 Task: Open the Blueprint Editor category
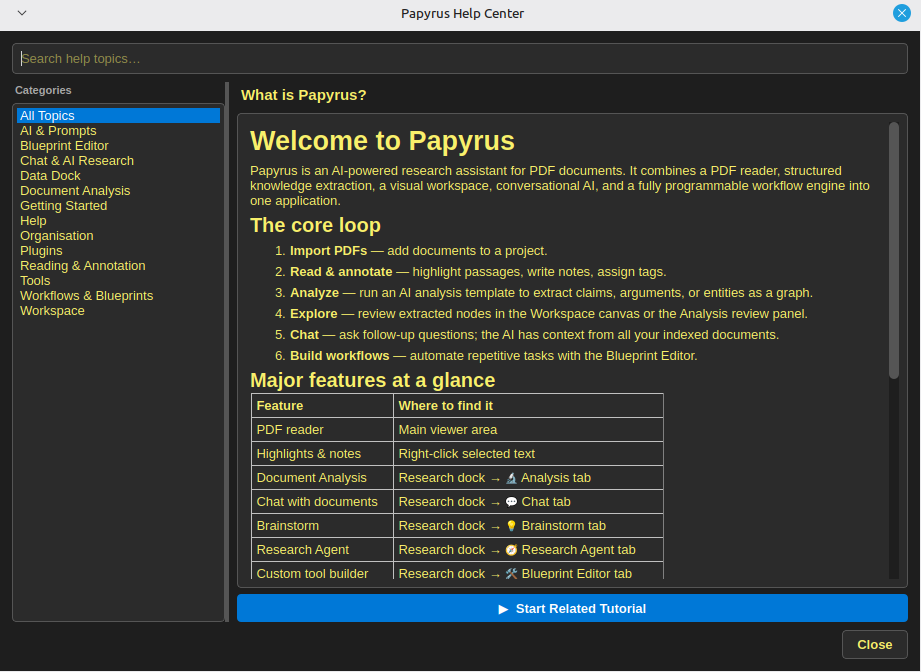tap(119, 146)
